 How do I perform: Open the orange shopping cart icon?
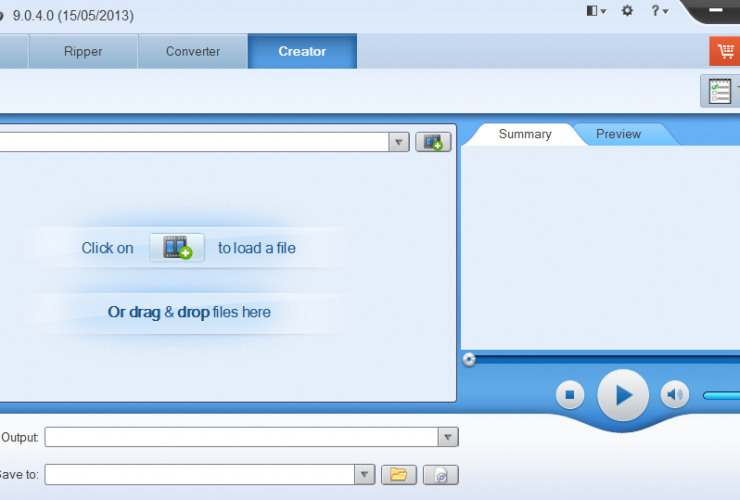[724, 51]
